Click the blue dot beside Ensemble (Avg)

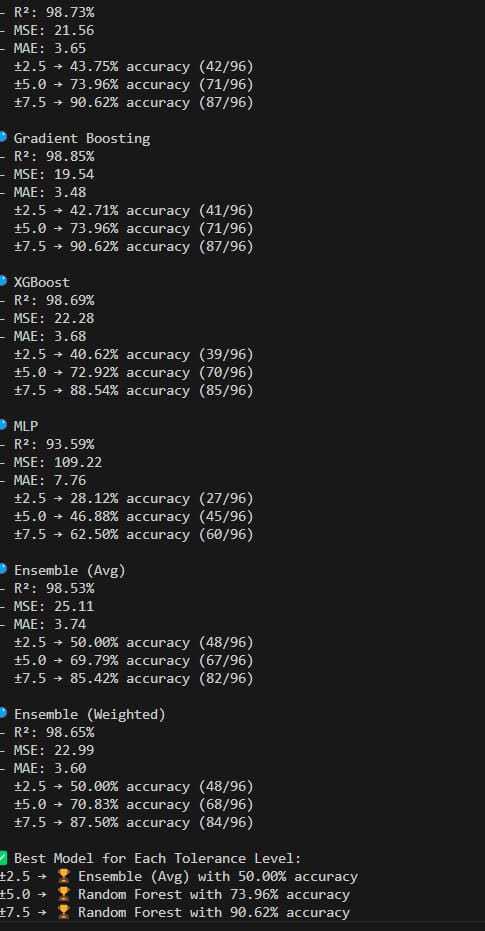coord(2,569)
